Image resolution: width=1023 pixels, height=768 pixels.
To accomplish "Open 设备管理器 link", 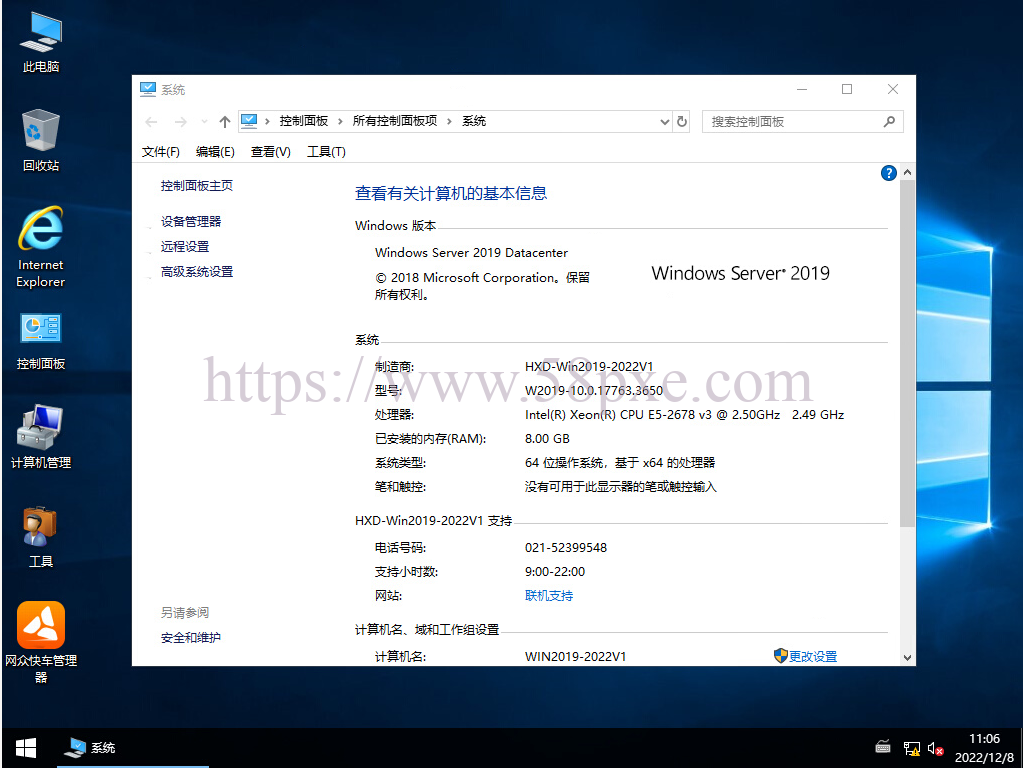I will 191,222.
